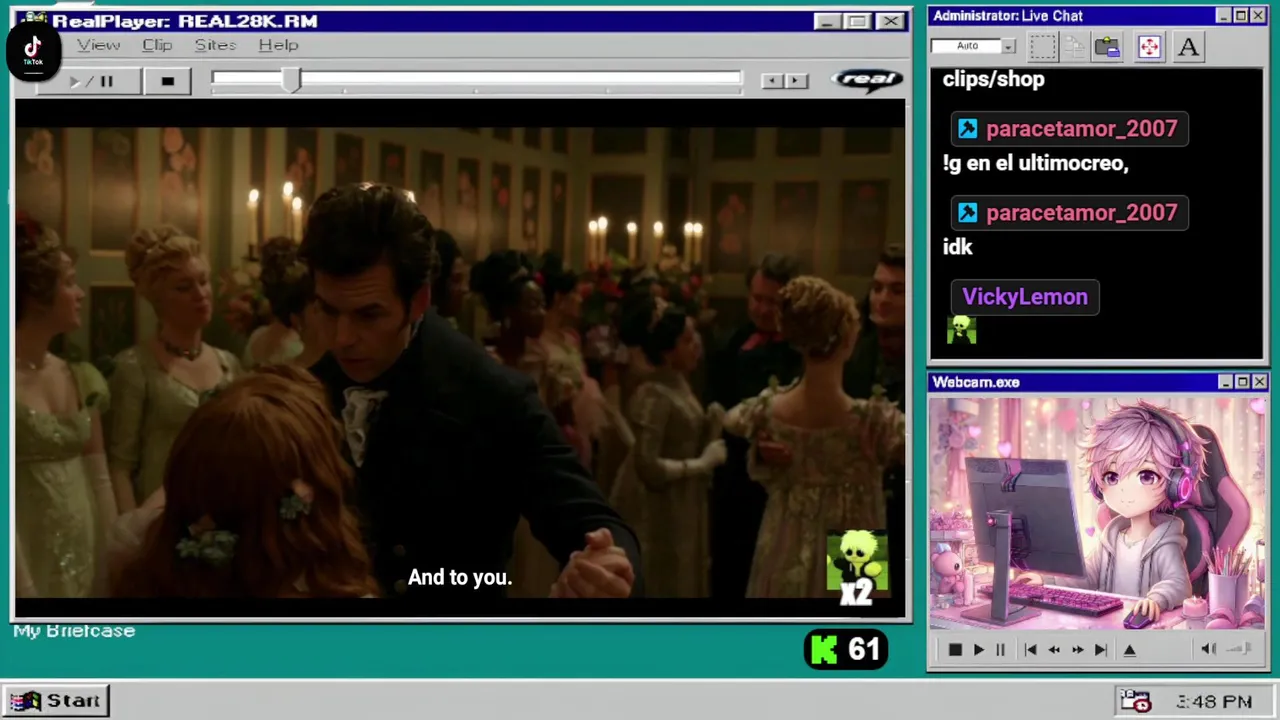The image size is (1280, 720).
Task: Toggle full screen icon in Live Chat toolbar
Action: [x=1149, y=46]
